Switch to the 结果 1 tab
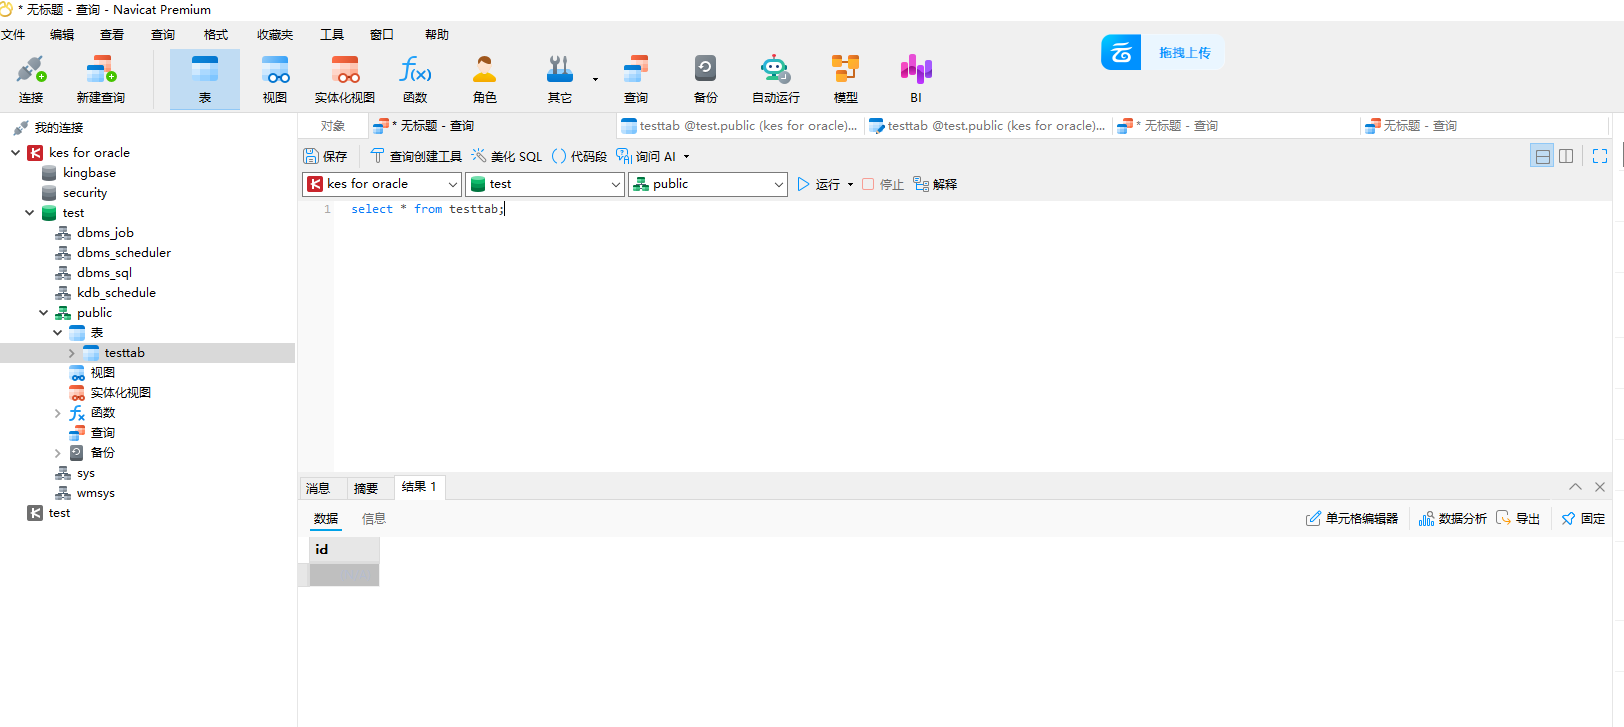Screen dimensions: 1624x727 (x=419, y=487)
